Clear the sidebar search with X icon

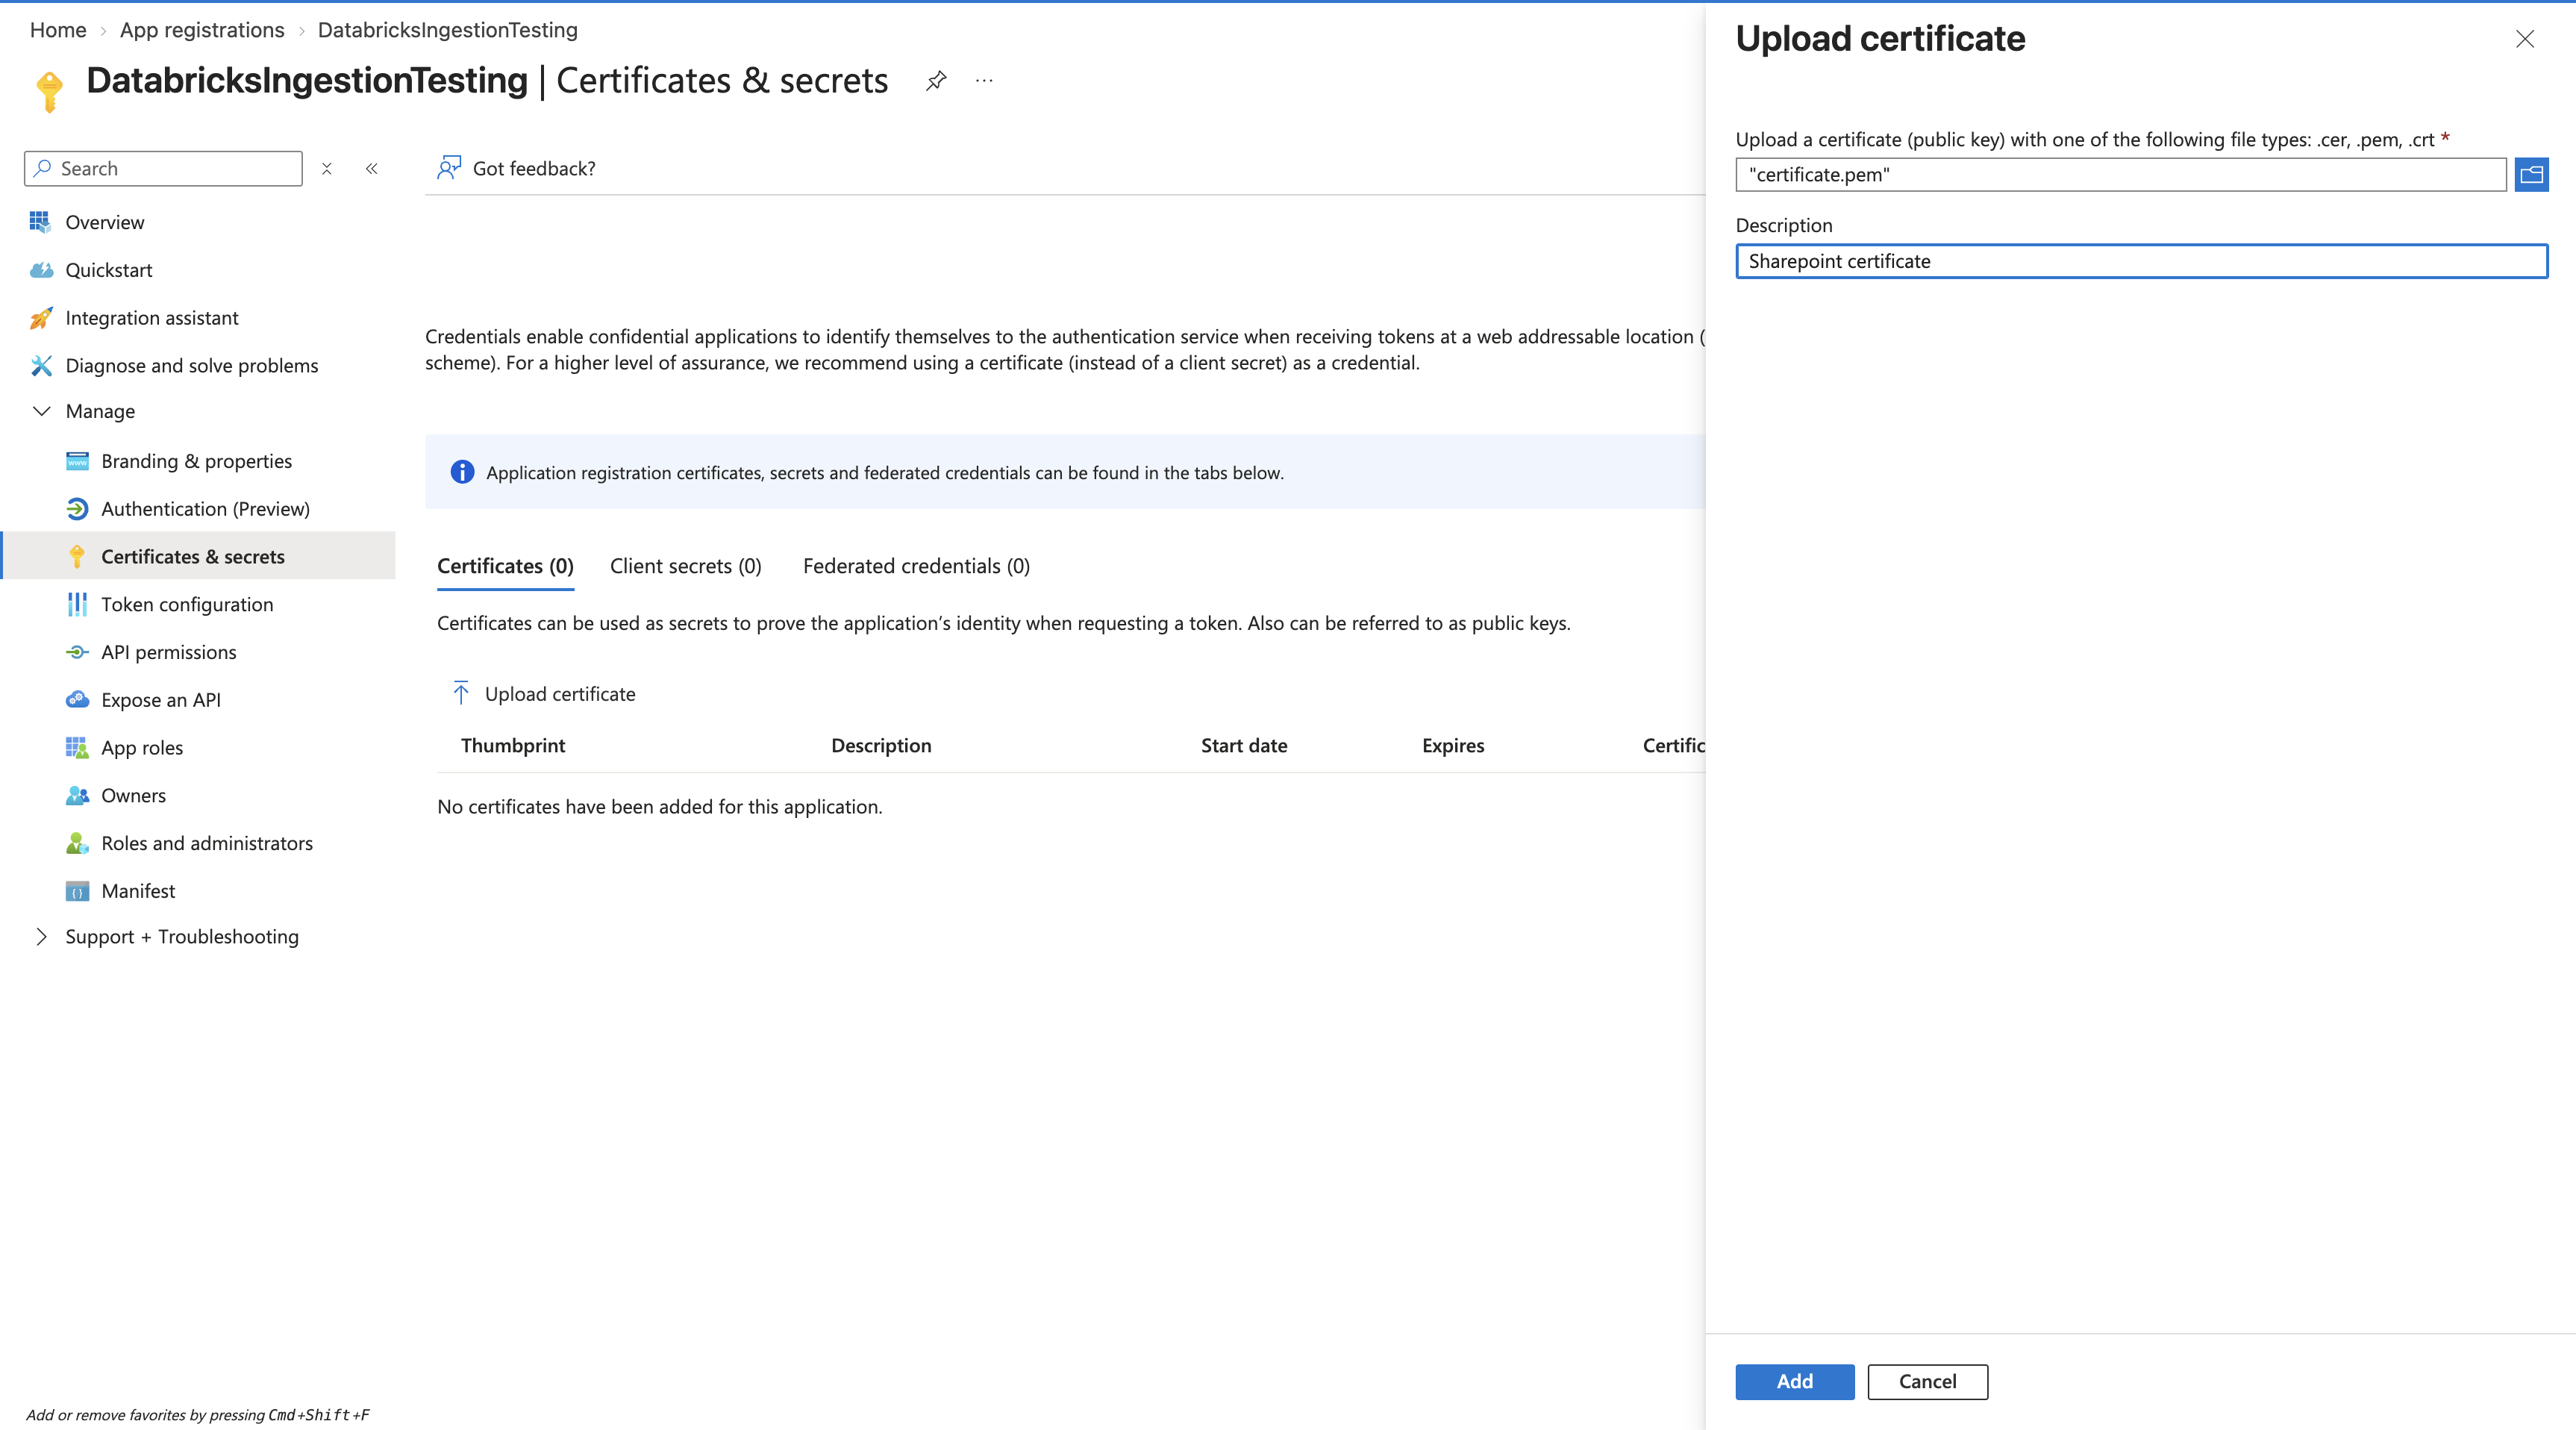326,169
